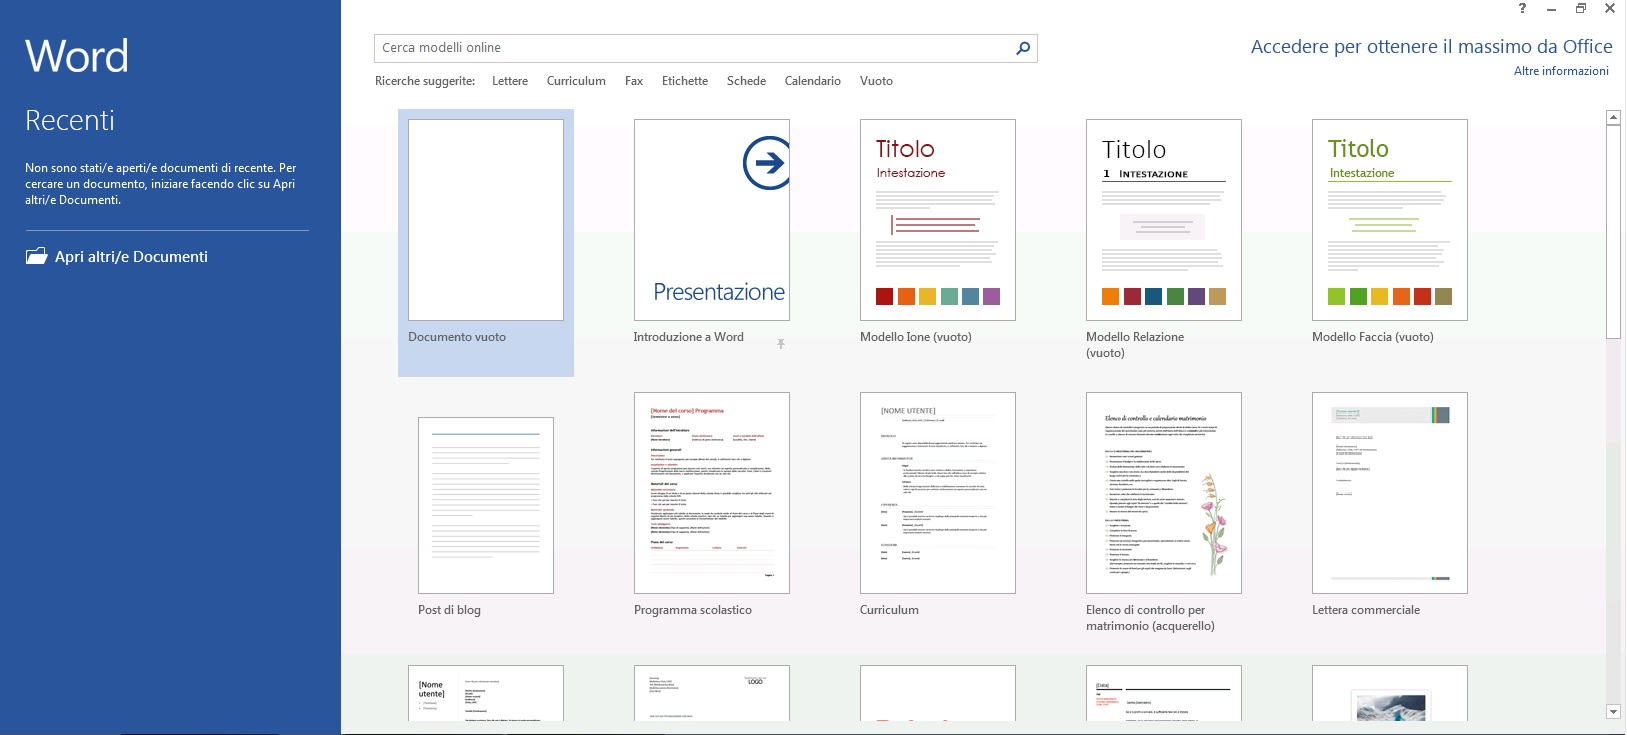Image resolution: width=1627 pixels, height=735 pixels.
Task: Open the partially visible LOGO template
Action: point(712,693)
